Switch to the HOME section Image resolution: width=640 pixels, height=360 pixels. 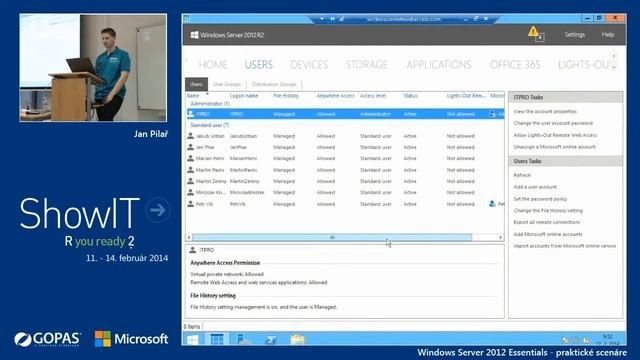213,64
